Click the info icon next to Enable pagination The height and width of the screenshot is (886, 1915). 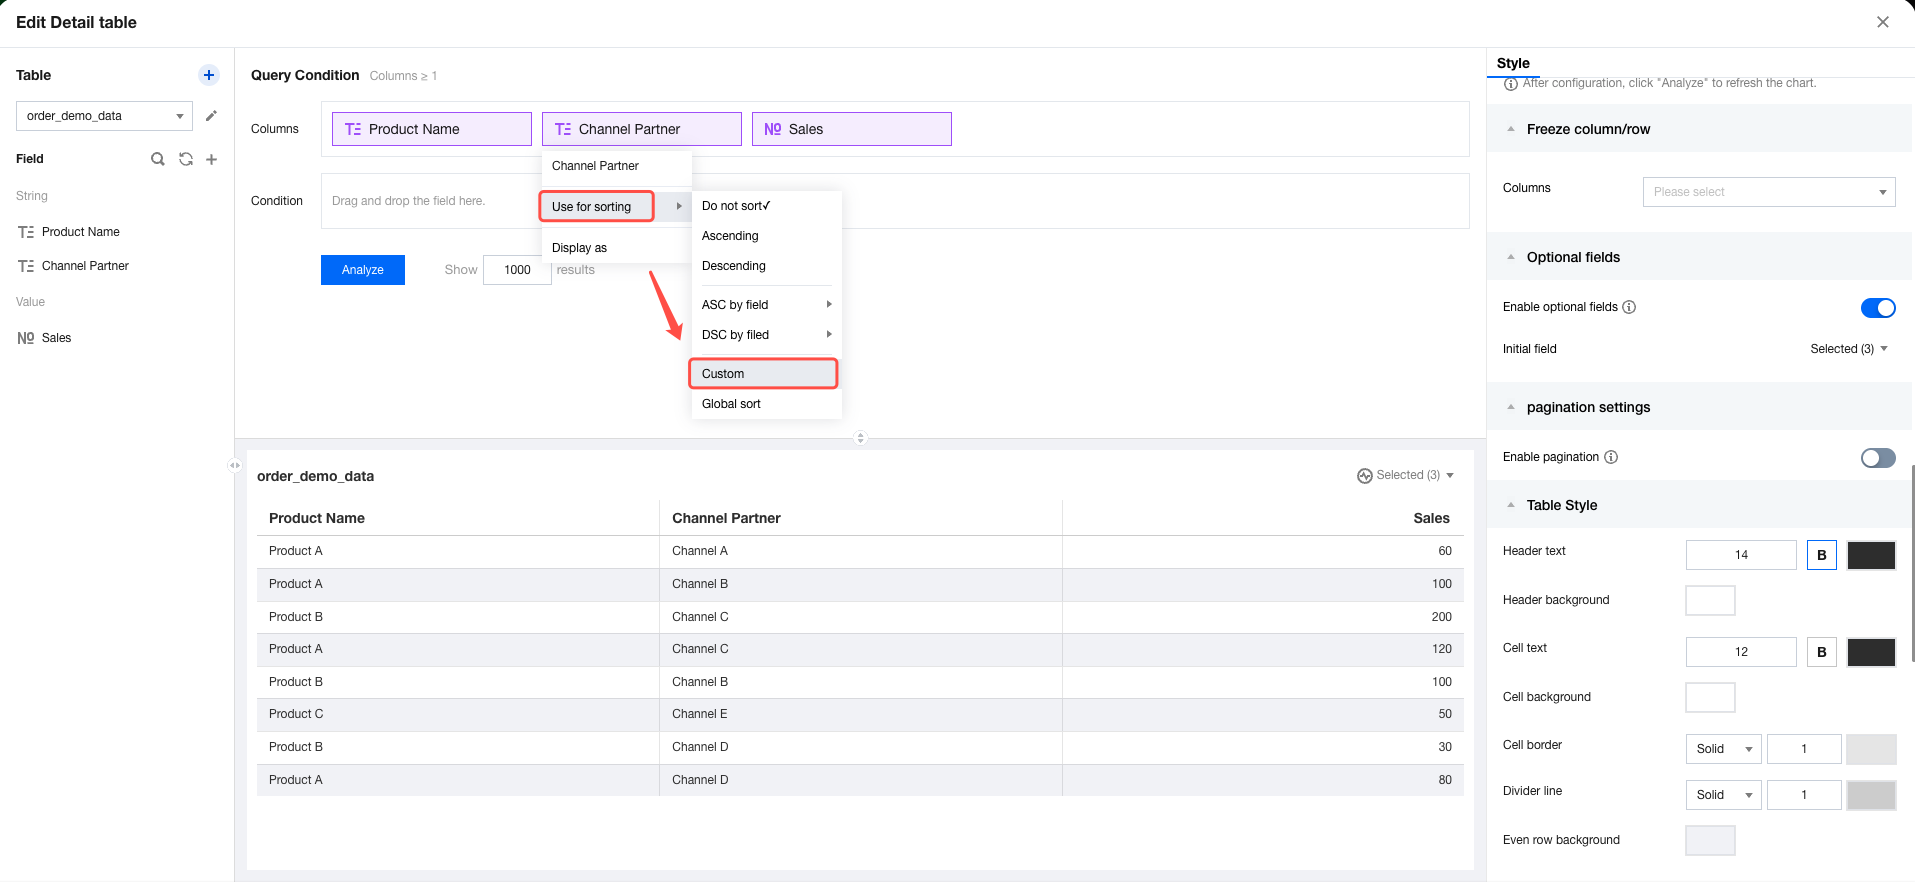tap(1611, 457)
